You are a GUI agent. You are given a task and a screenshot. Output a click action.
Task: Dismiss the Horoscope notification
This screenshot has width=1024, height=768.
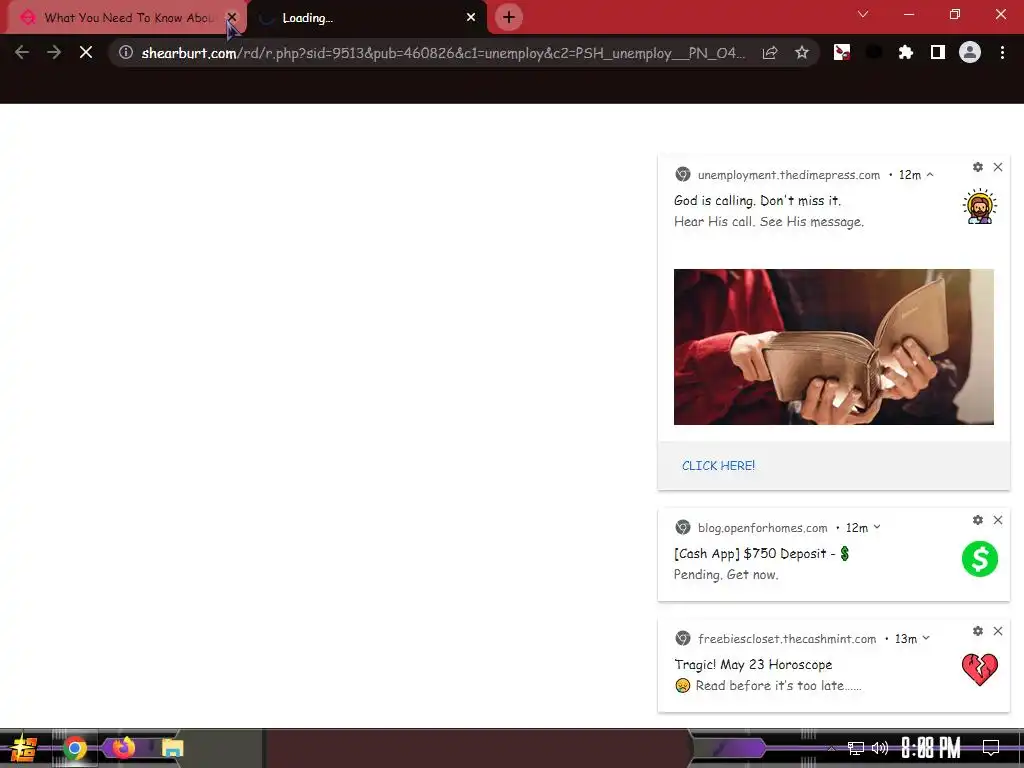pos(998,631)
